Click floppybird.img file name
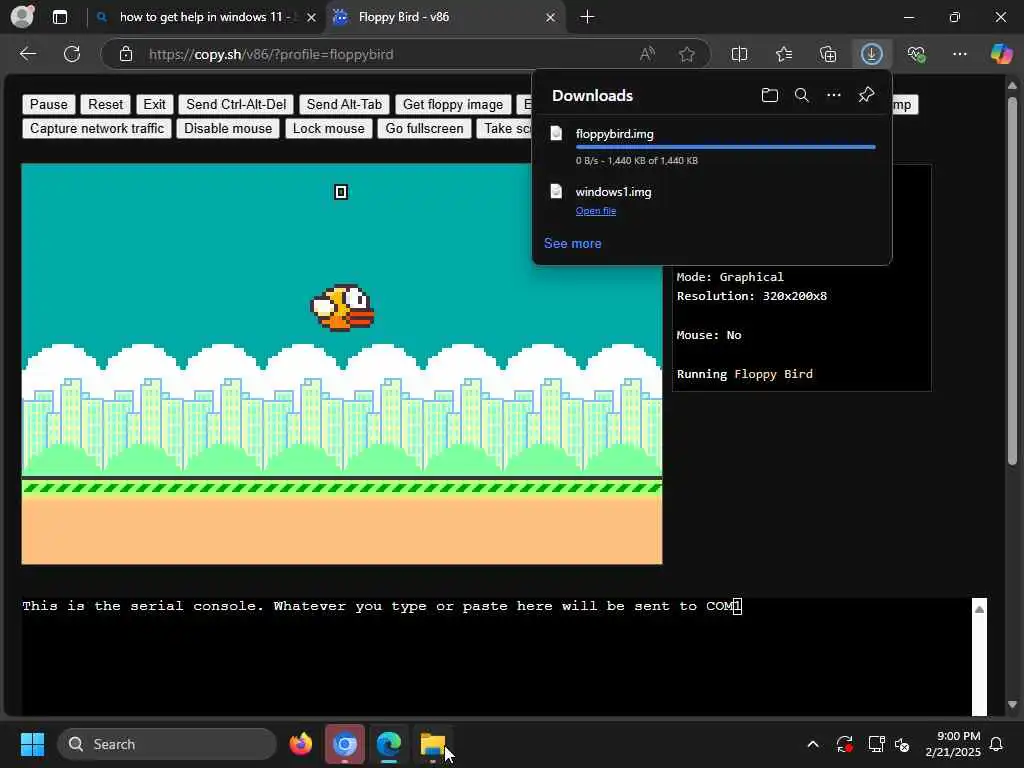The width and height of the screenshot is (1024, 768). (615, 133)
